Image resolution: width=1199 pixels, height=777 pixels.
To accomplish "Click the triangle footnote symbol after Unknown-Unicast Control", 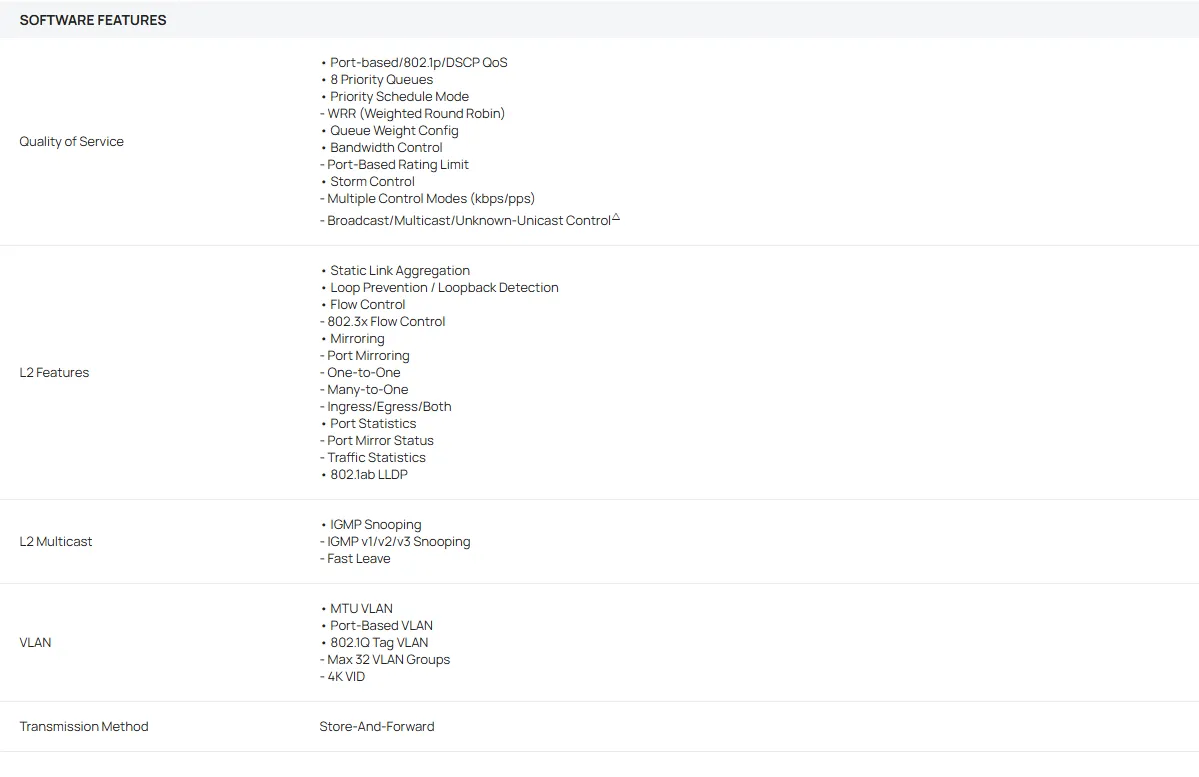I will (x=616, y=217).
